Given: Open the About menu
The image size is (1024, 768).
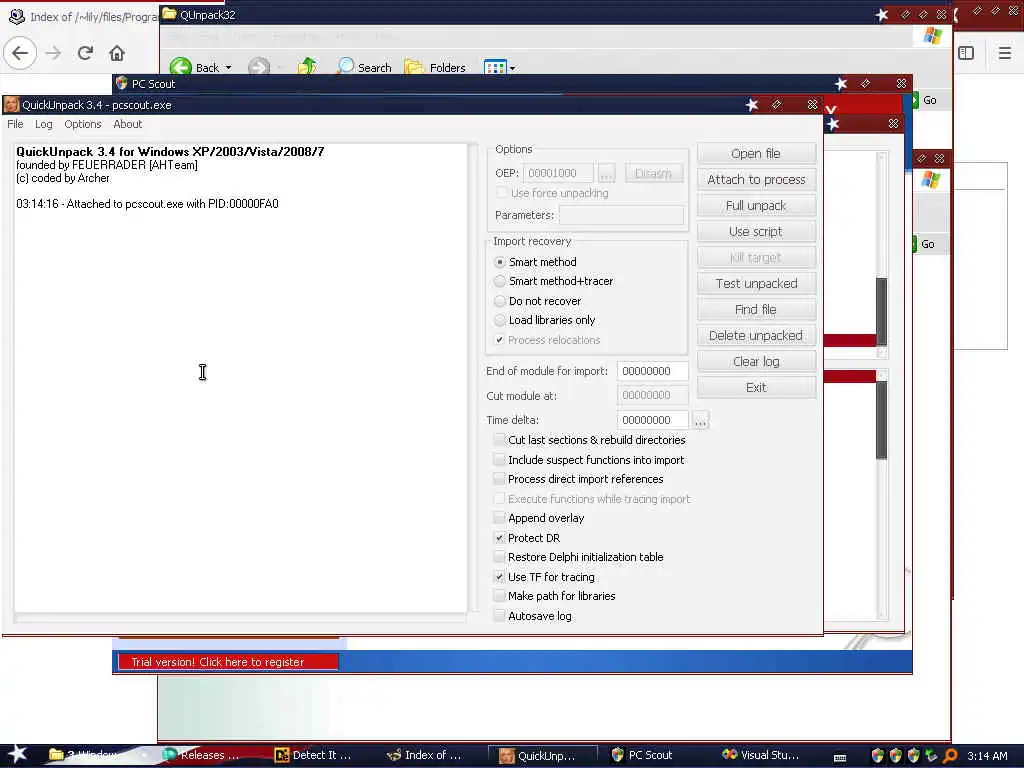Looking at the screenshot, I should [127, 124].
